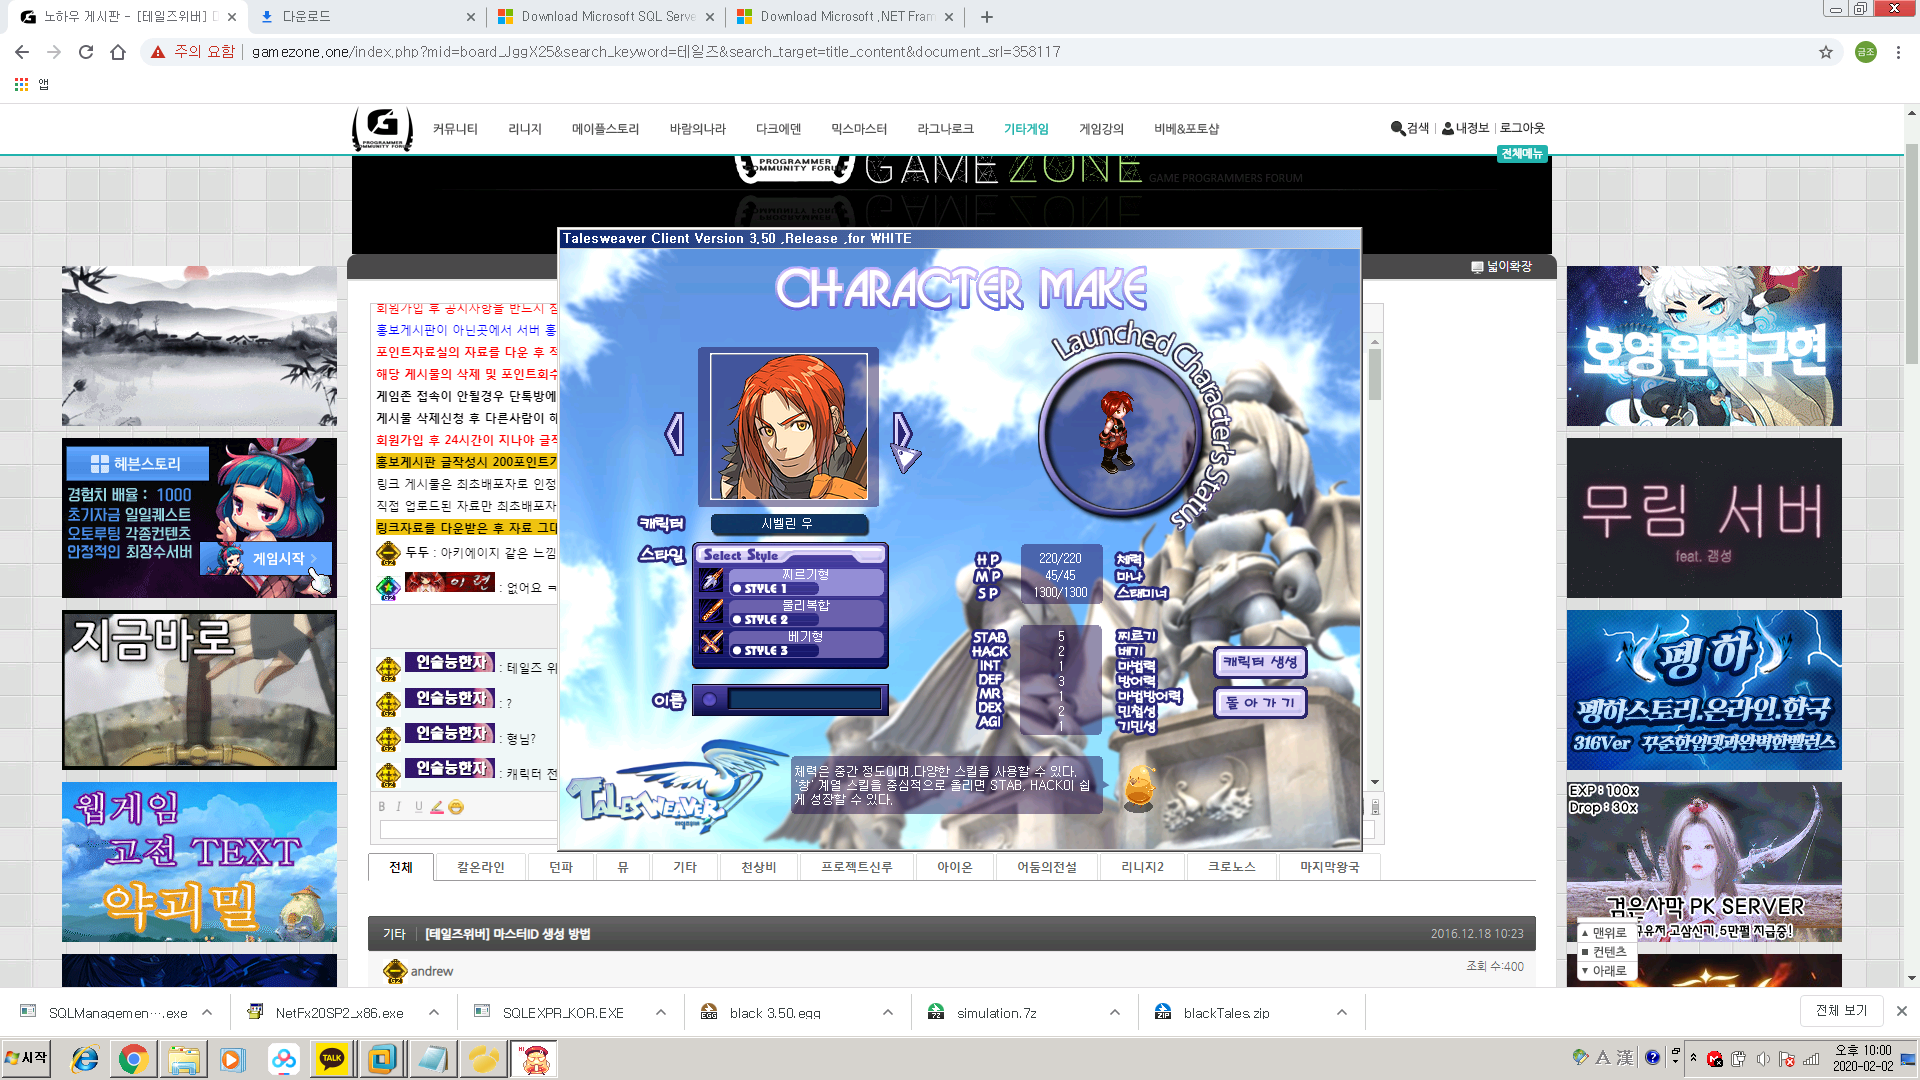
Task: Open the Chrome apps shortcut
Action: point(21,85)
